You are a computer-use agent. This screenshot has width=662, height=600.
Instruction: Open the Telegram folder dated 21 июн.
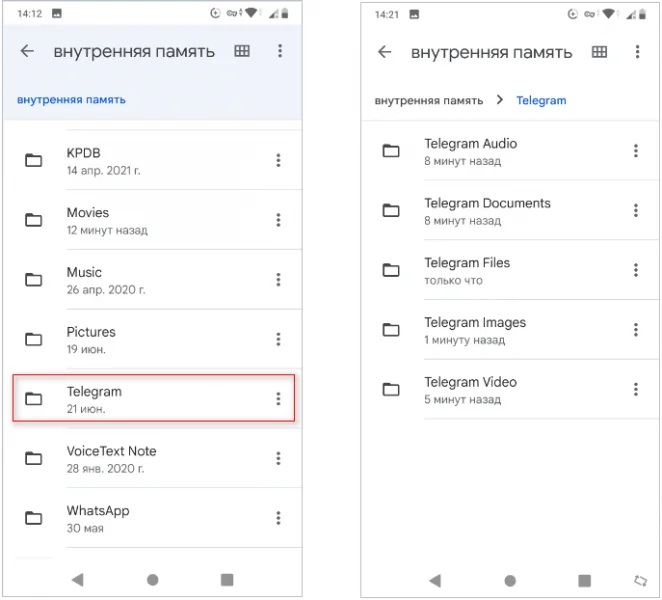click(x=153, y=398)
